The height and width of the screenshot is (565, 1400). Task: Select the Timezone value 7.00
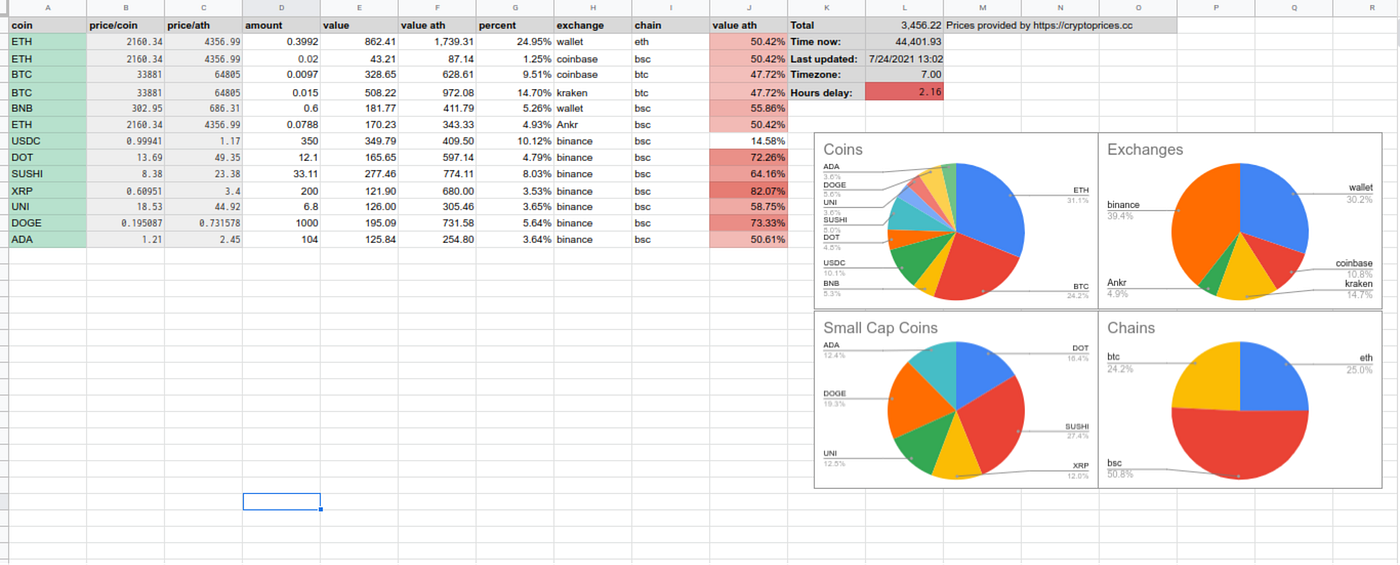pyautogui.click(x=904, y=75)
